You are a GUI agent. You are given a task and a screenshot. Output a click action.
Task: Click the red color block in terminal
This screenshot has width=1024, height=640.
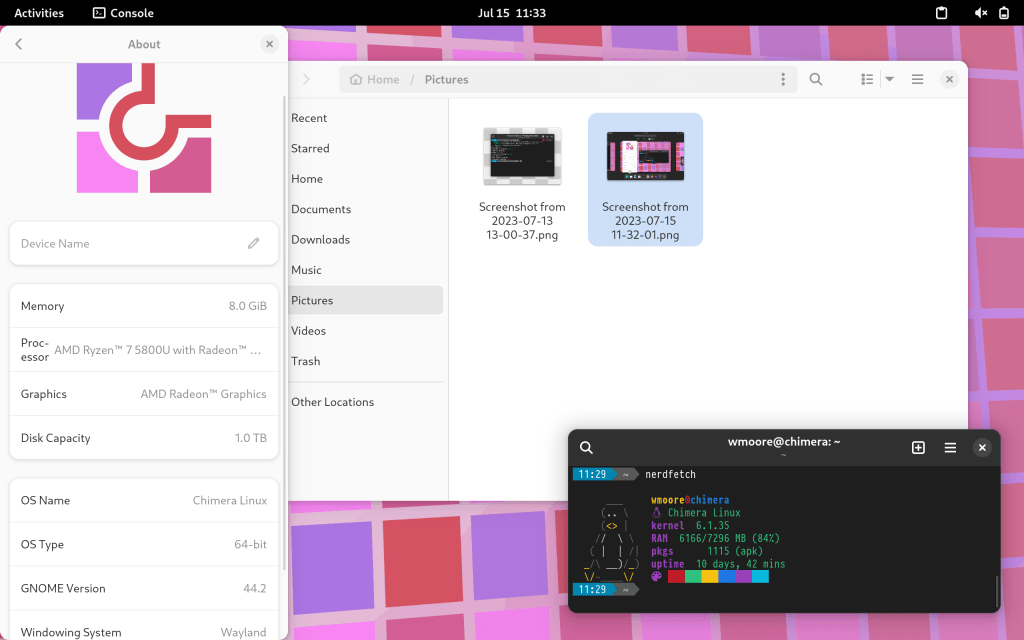676,576
